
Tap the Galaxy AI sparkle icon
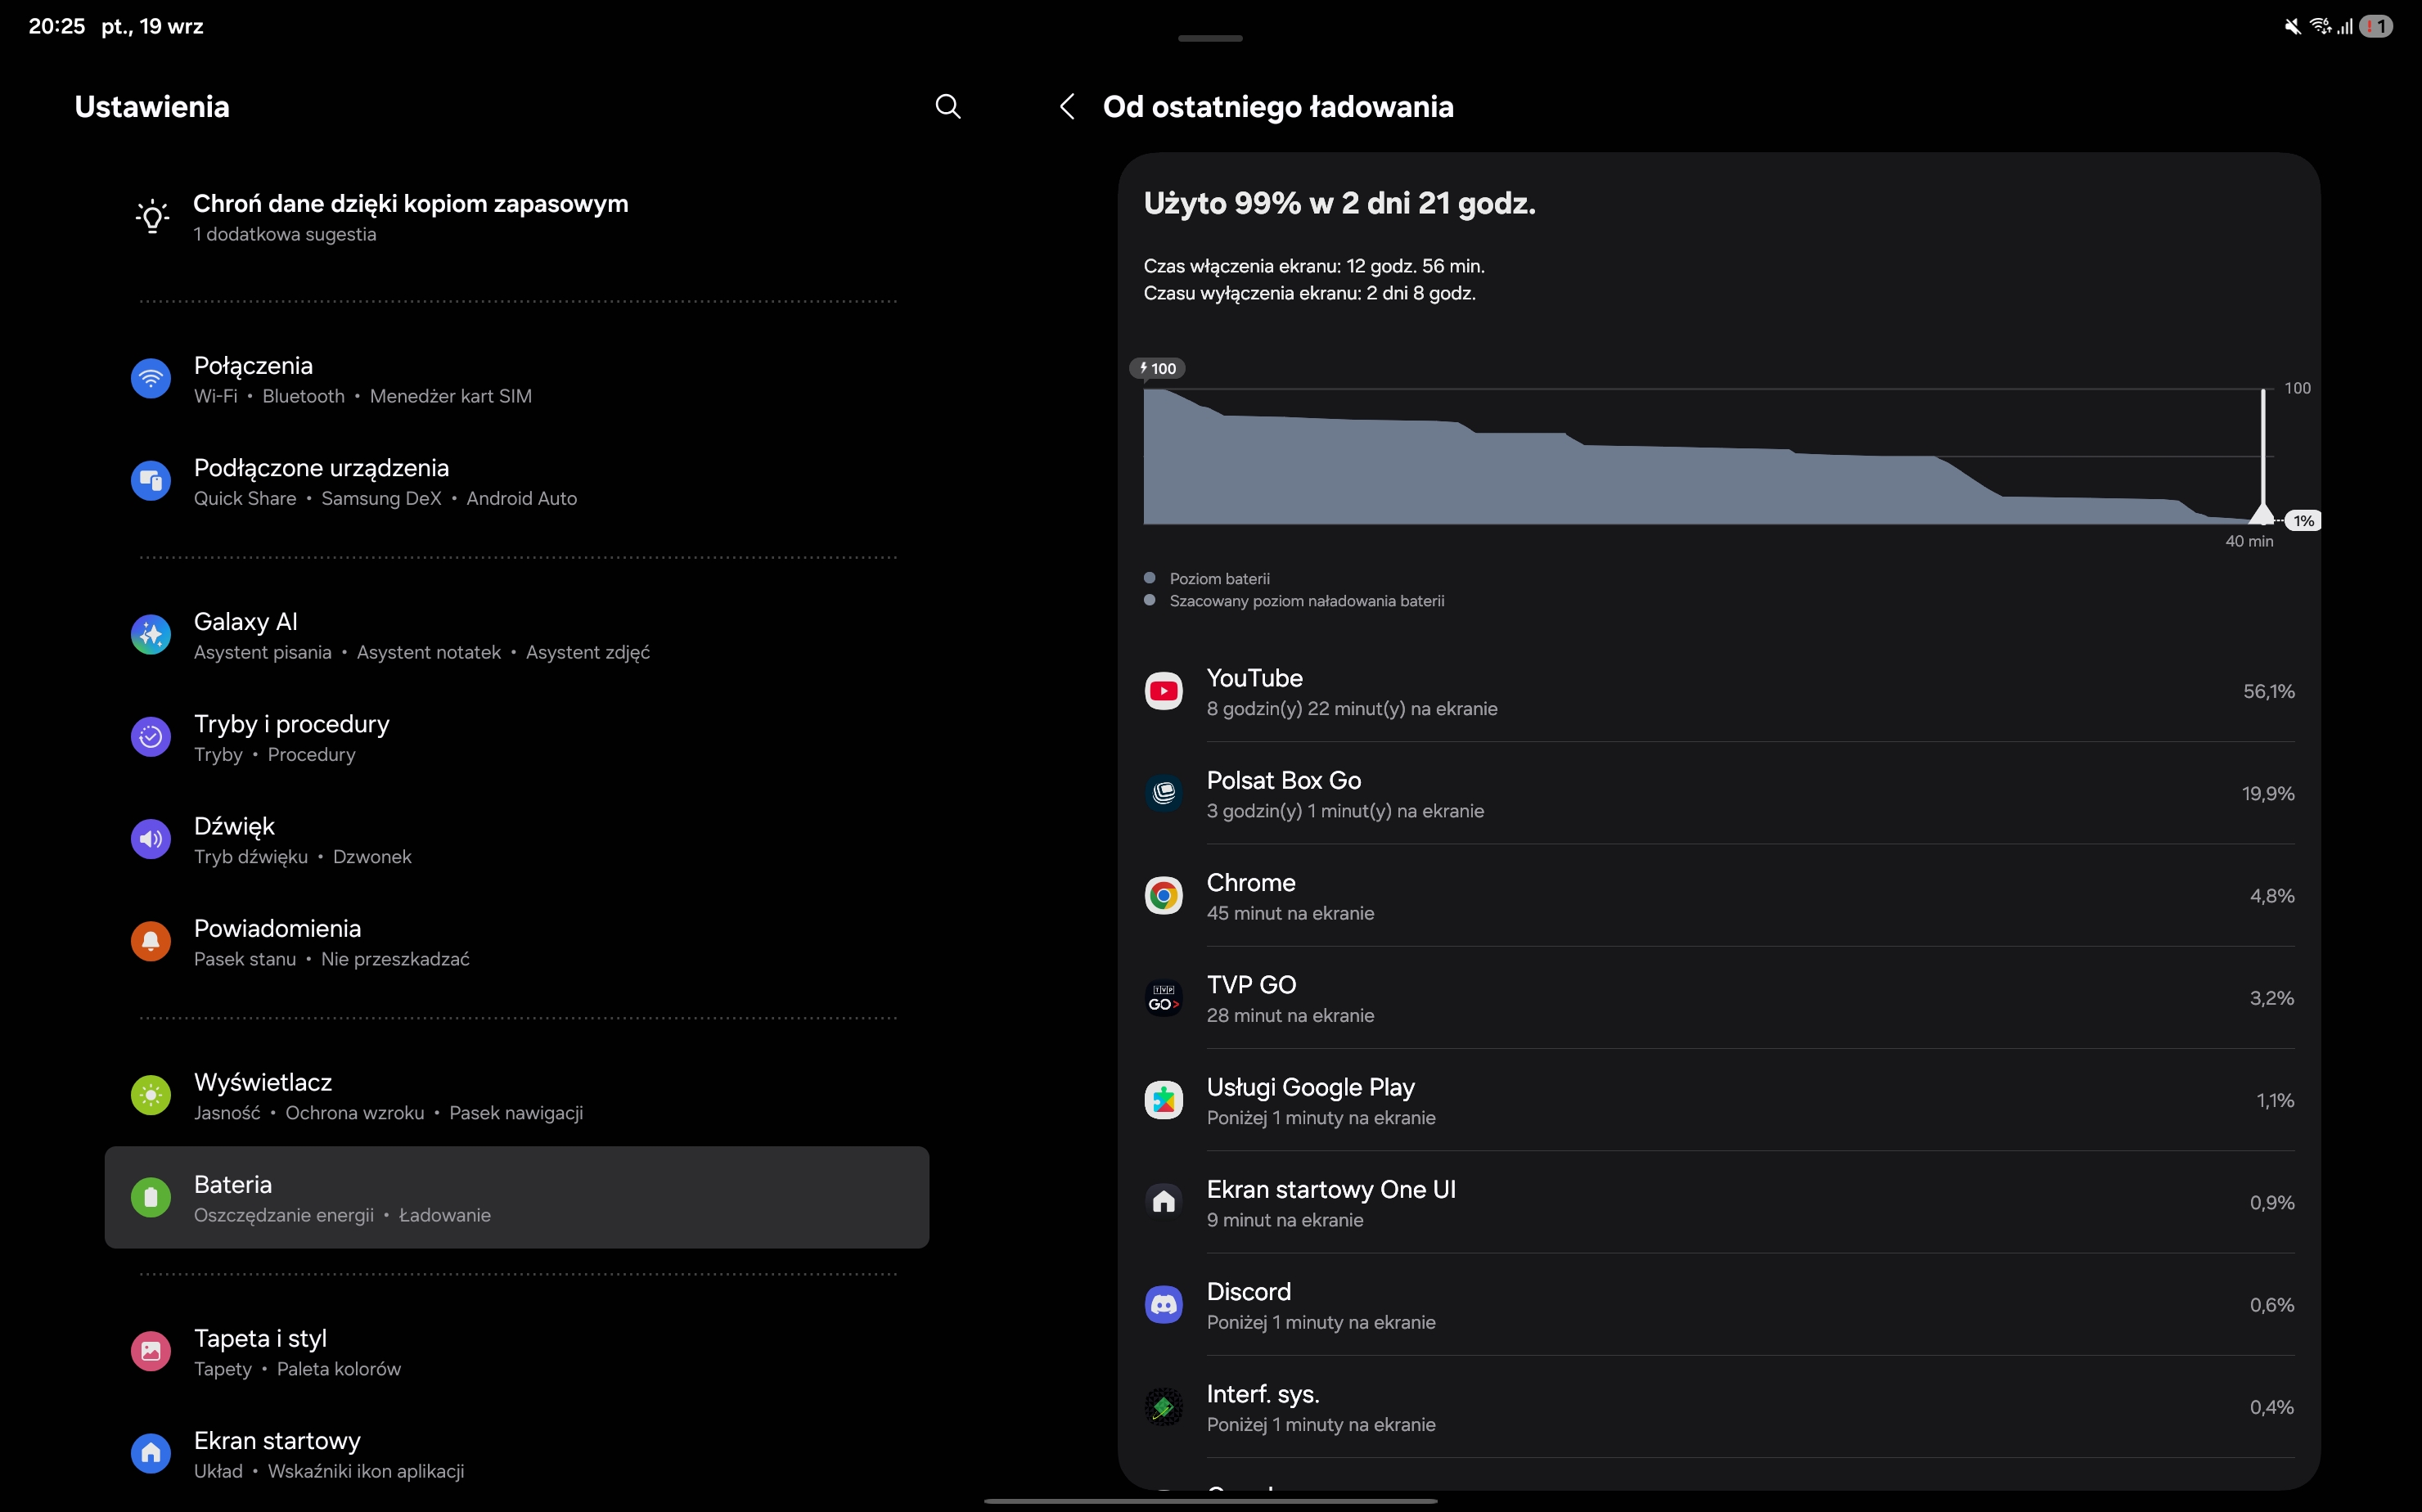(x=151, y=635)
